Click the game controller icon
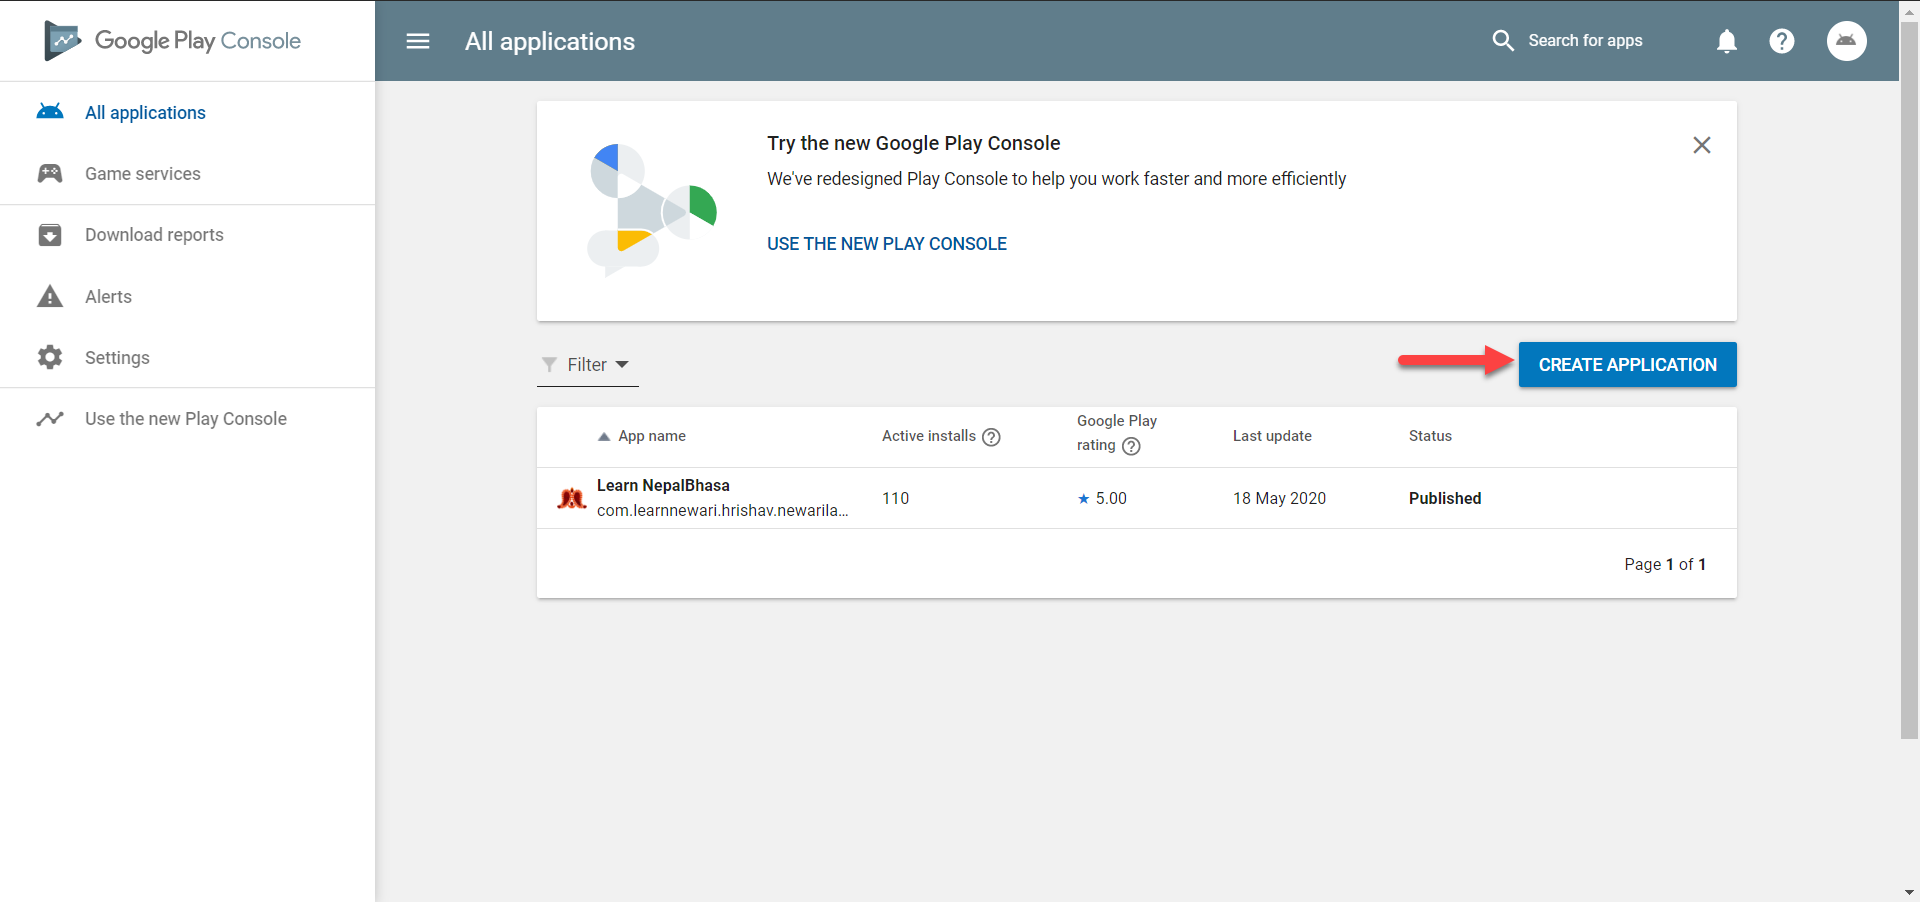The height and width of the screenshot is (902, 1920). pyautogui.click(x=50, y=174)
